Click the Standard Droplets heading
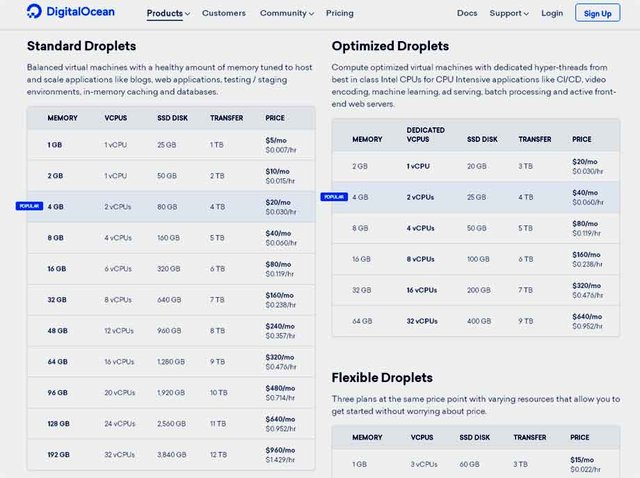Viewport: 640px width, 478px height. 82,46
